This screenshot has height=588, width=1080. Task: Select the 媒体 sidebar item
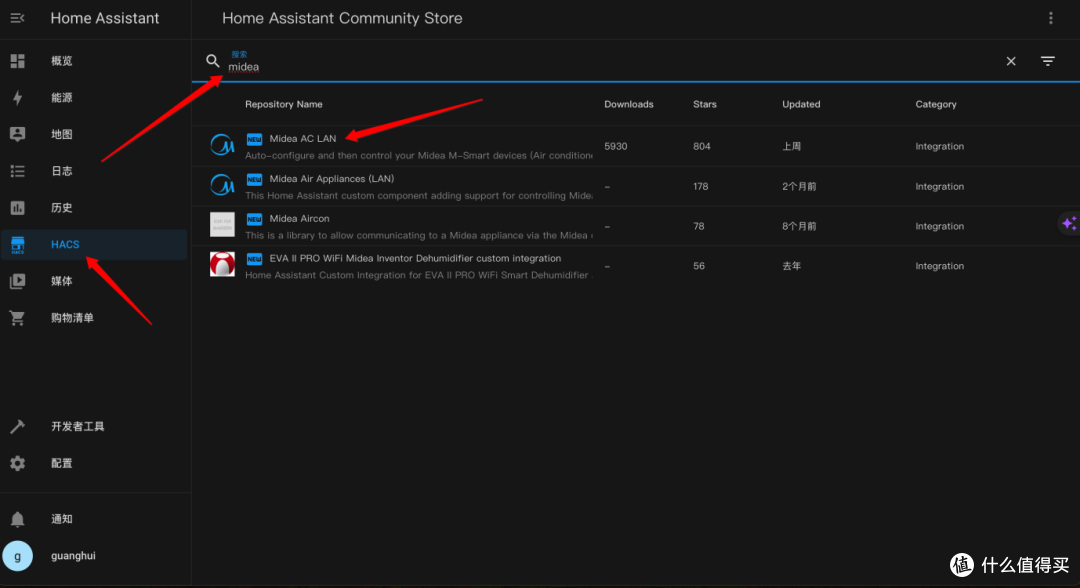pos(95,281)
